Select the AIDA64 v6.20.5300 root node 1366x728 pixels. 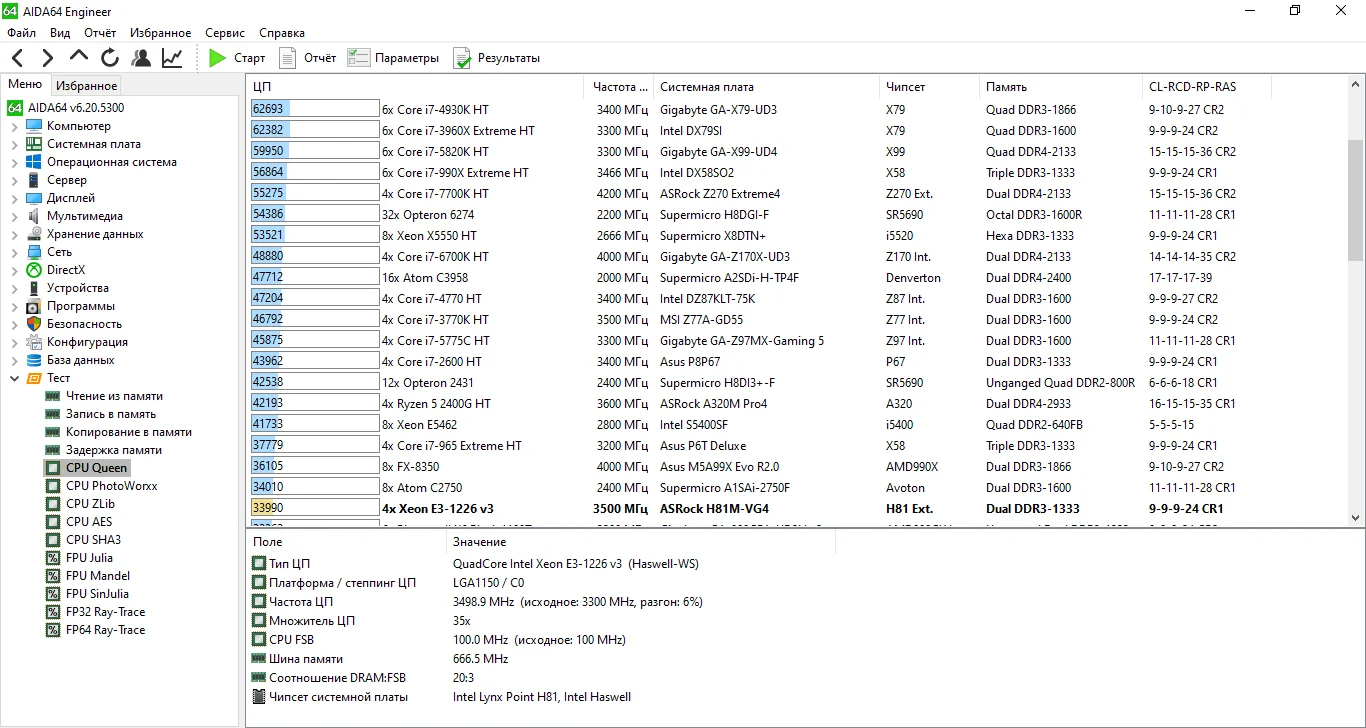[76, 108]
